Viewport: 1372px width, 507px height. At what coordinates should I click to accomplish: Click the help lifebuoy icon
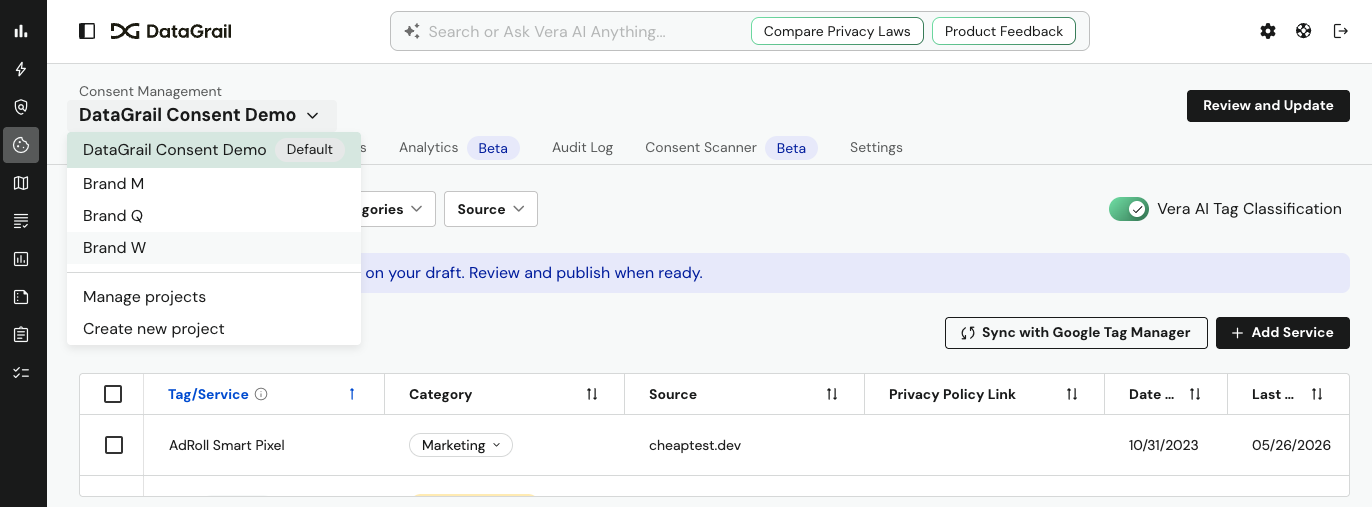pos(1304,31)
